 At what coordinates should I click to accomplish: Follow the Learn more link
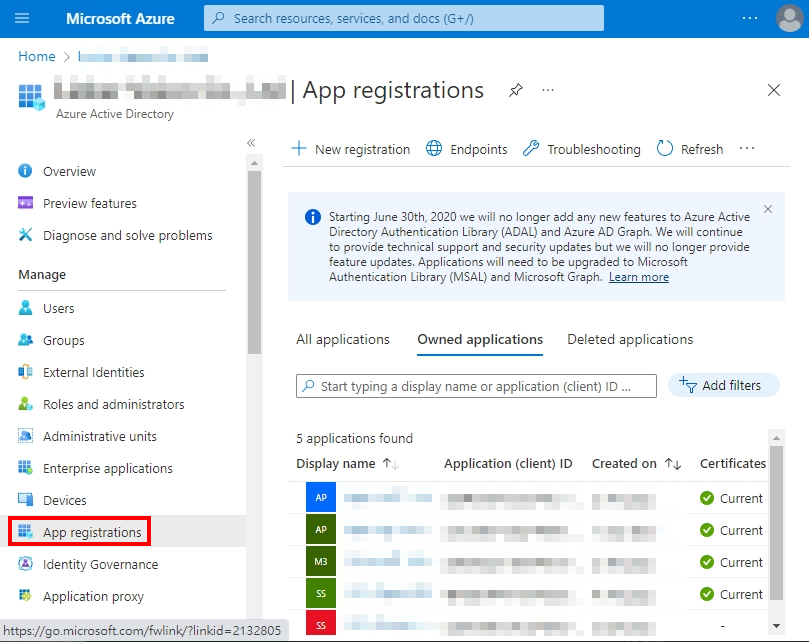[639, 277]
